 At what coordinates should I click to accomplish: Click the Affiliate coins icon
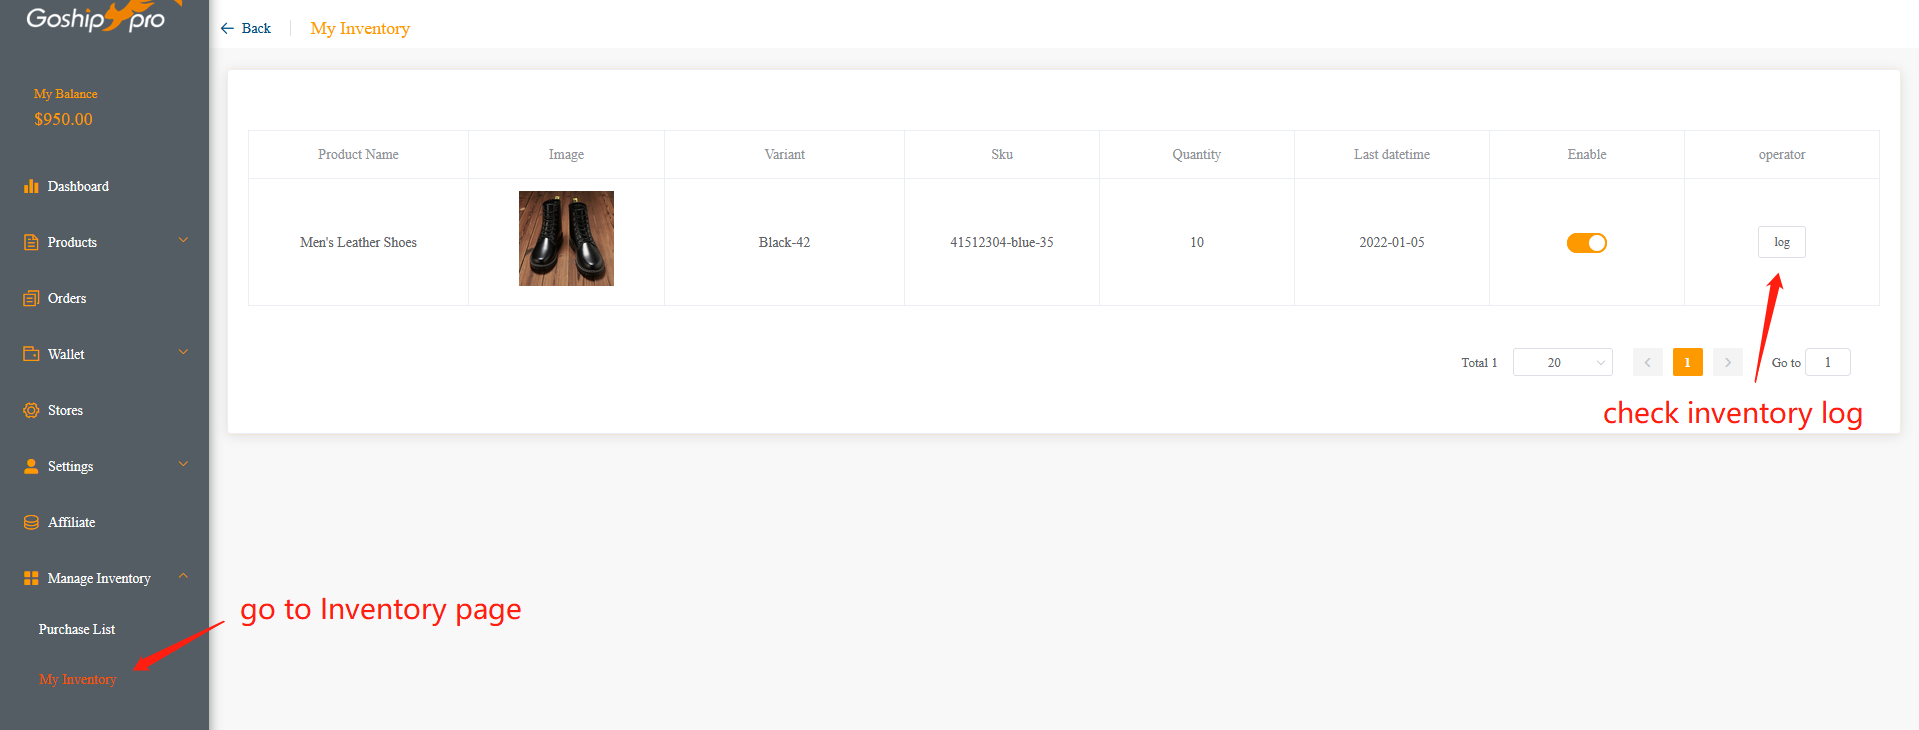tap(31, 522)
